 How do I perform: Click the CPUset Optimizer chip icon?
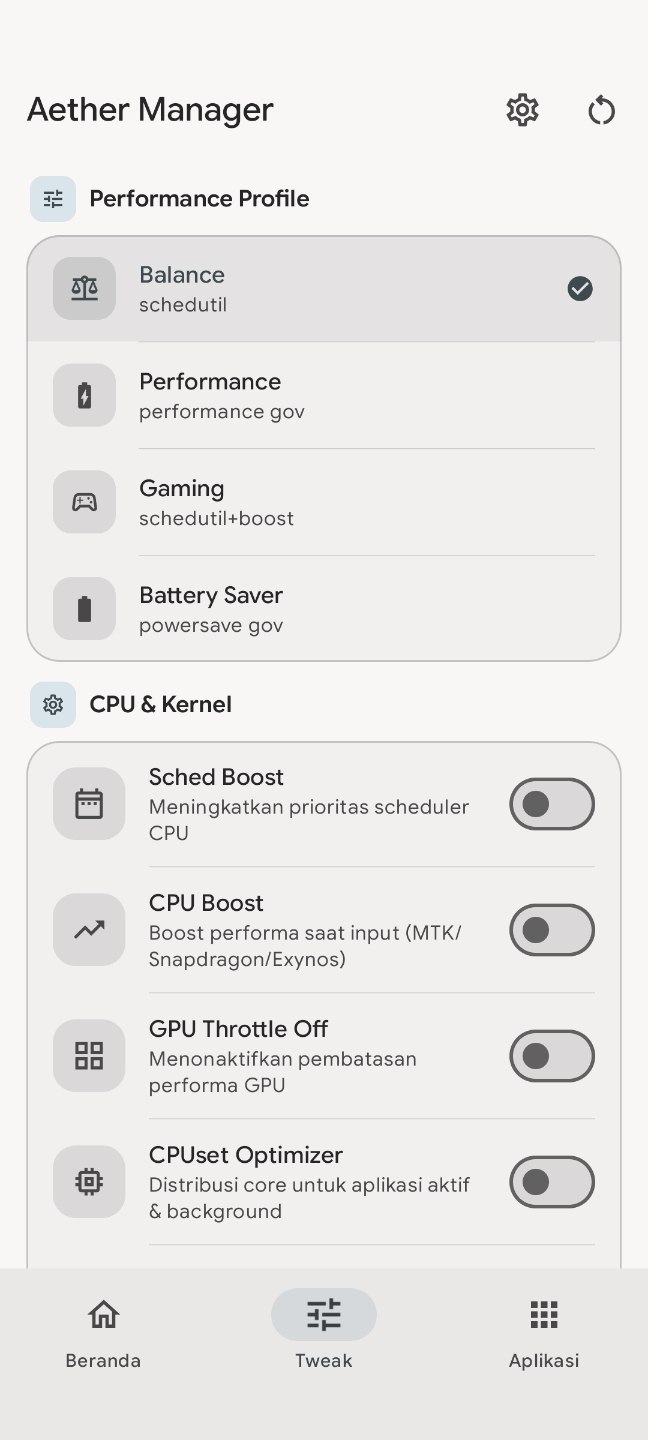tap(88, 1181)
